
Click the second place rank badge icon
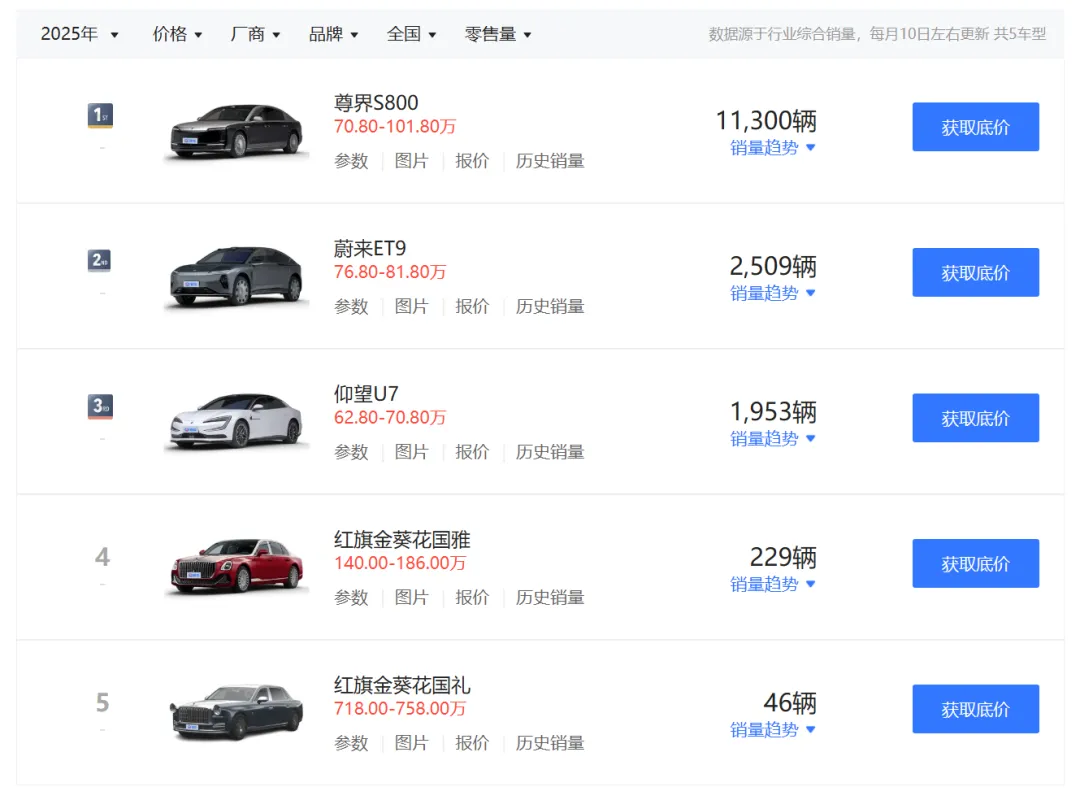[x=100, y=262]
